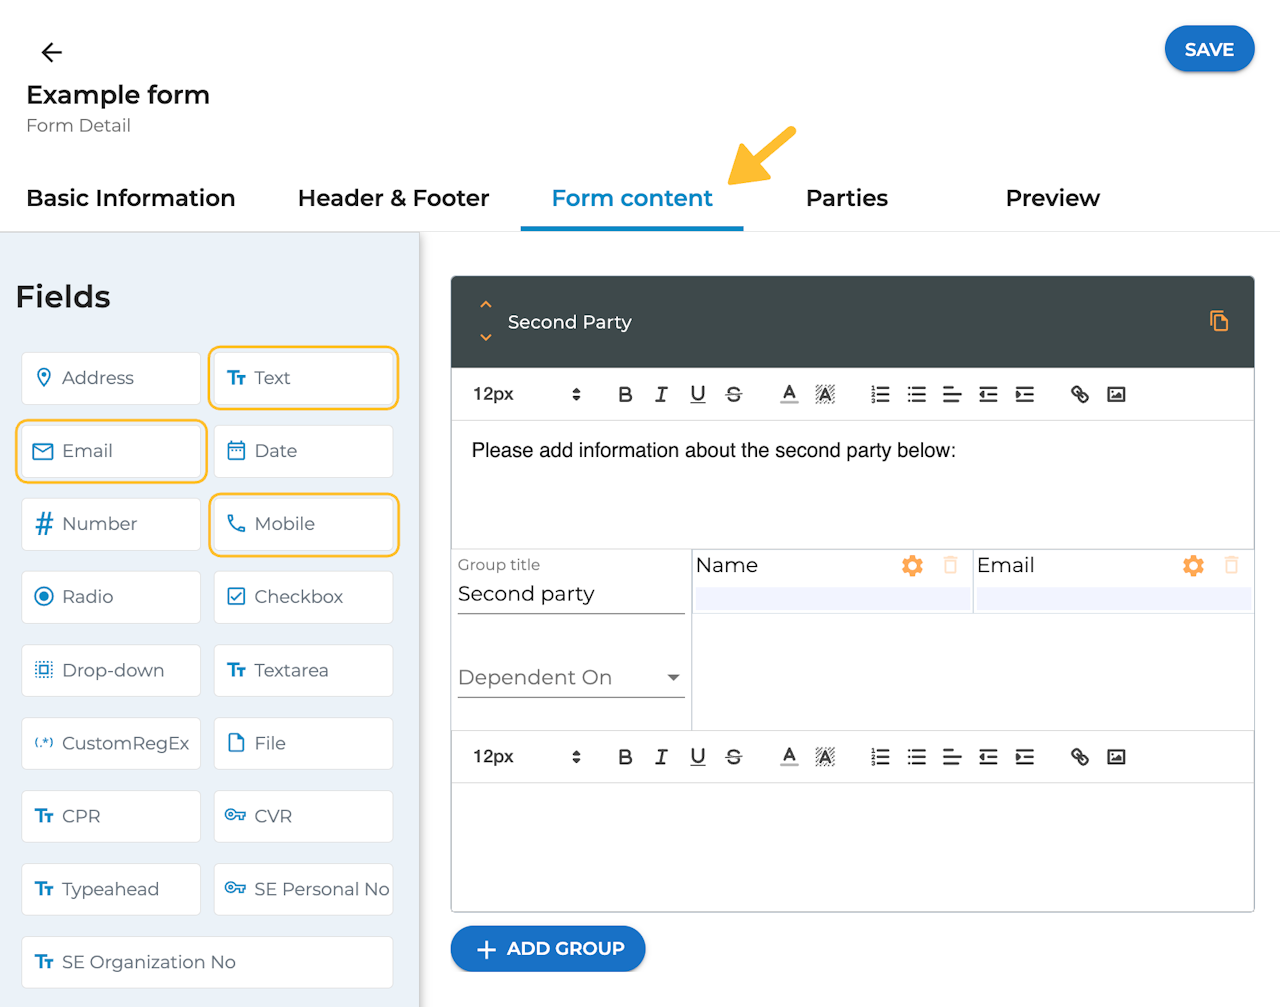This screenshot has height=1007, width=1280.
Task: Choose text color in the top editor
Action: pos(789,394)
